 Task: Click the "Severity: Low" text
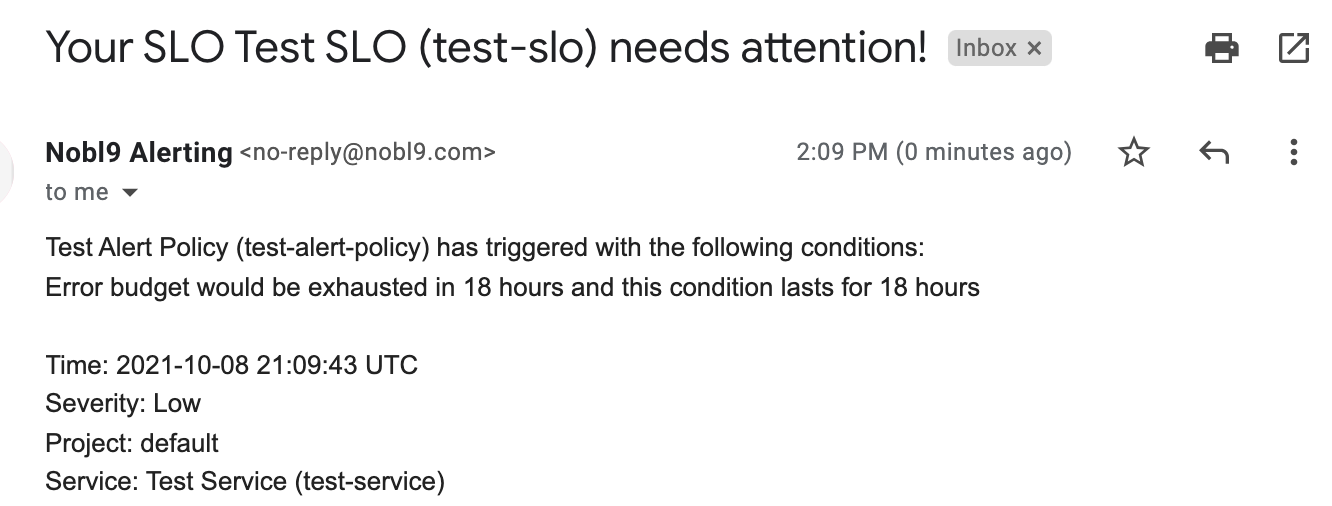click(x=123, y=404)
